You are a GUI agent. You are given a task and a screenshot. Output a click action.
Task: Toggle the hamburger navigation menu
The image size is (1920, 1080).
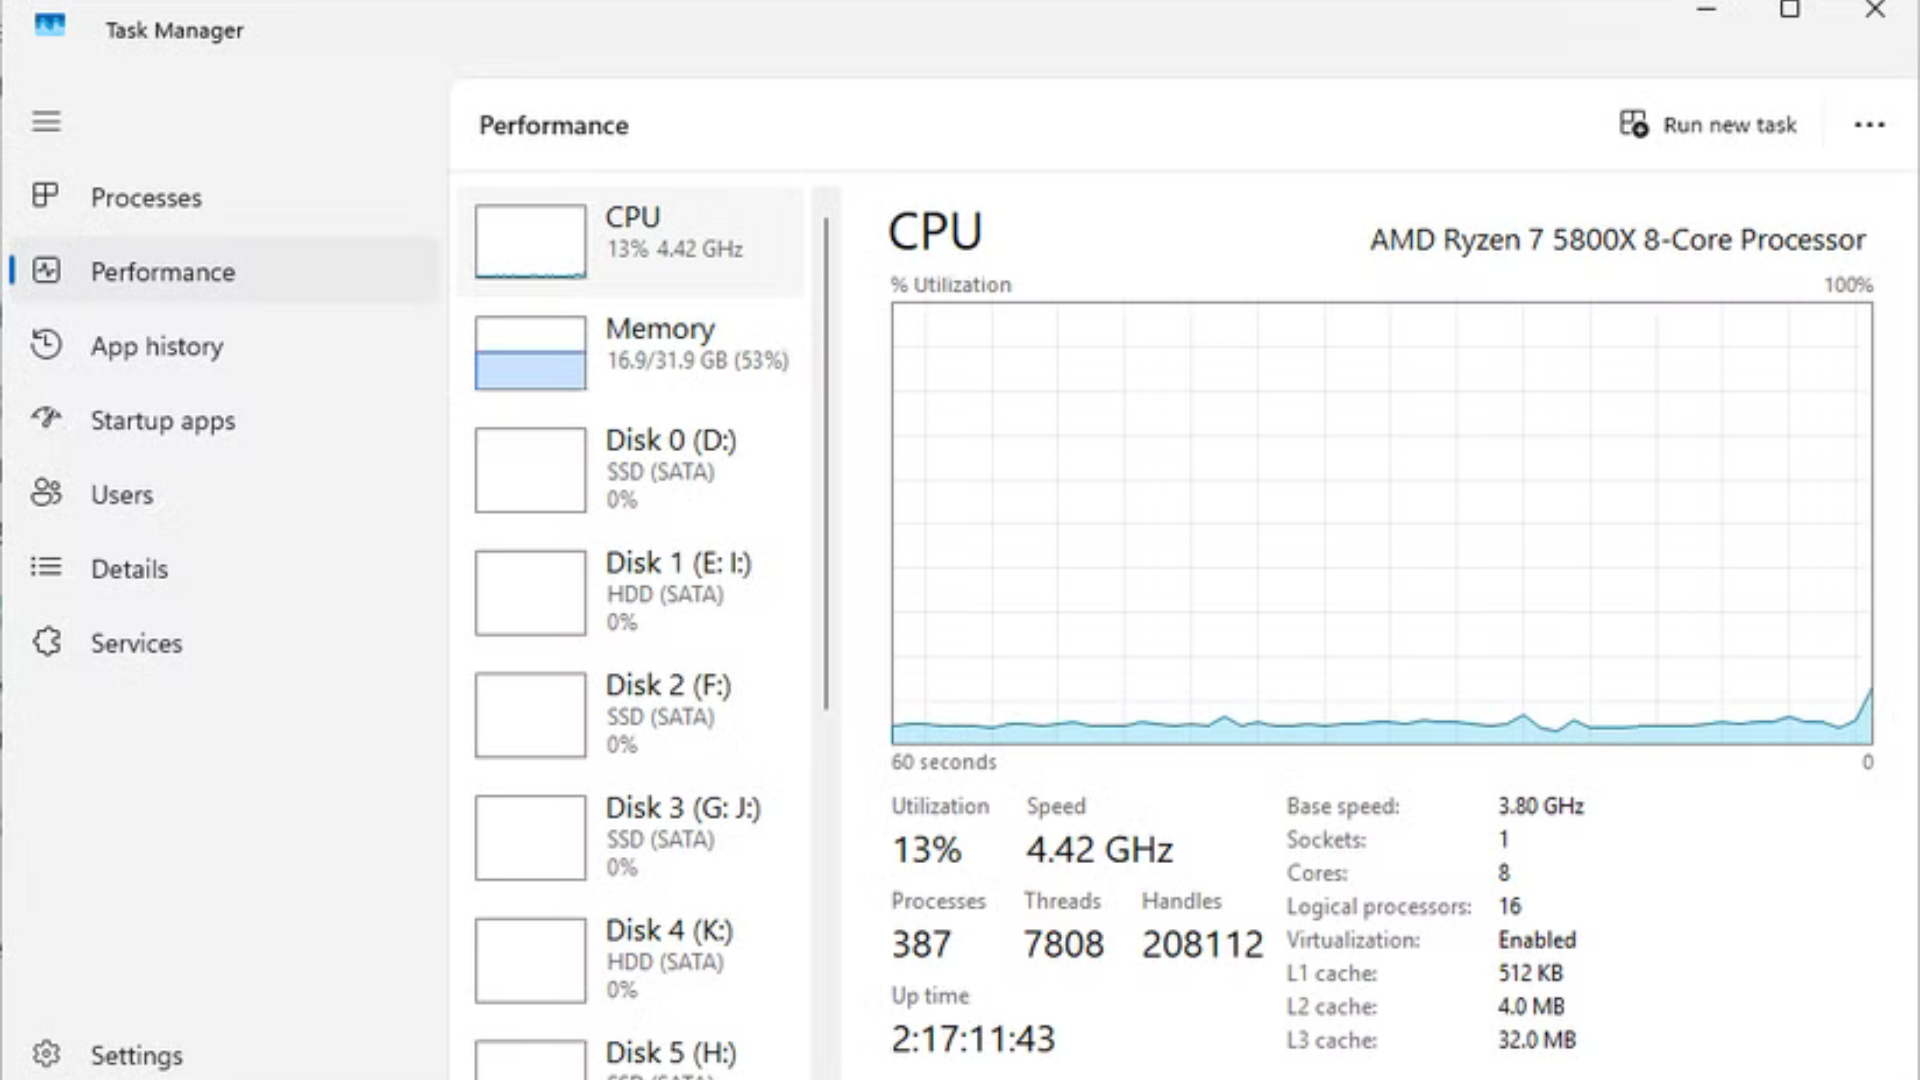click(x=46, y=122)
